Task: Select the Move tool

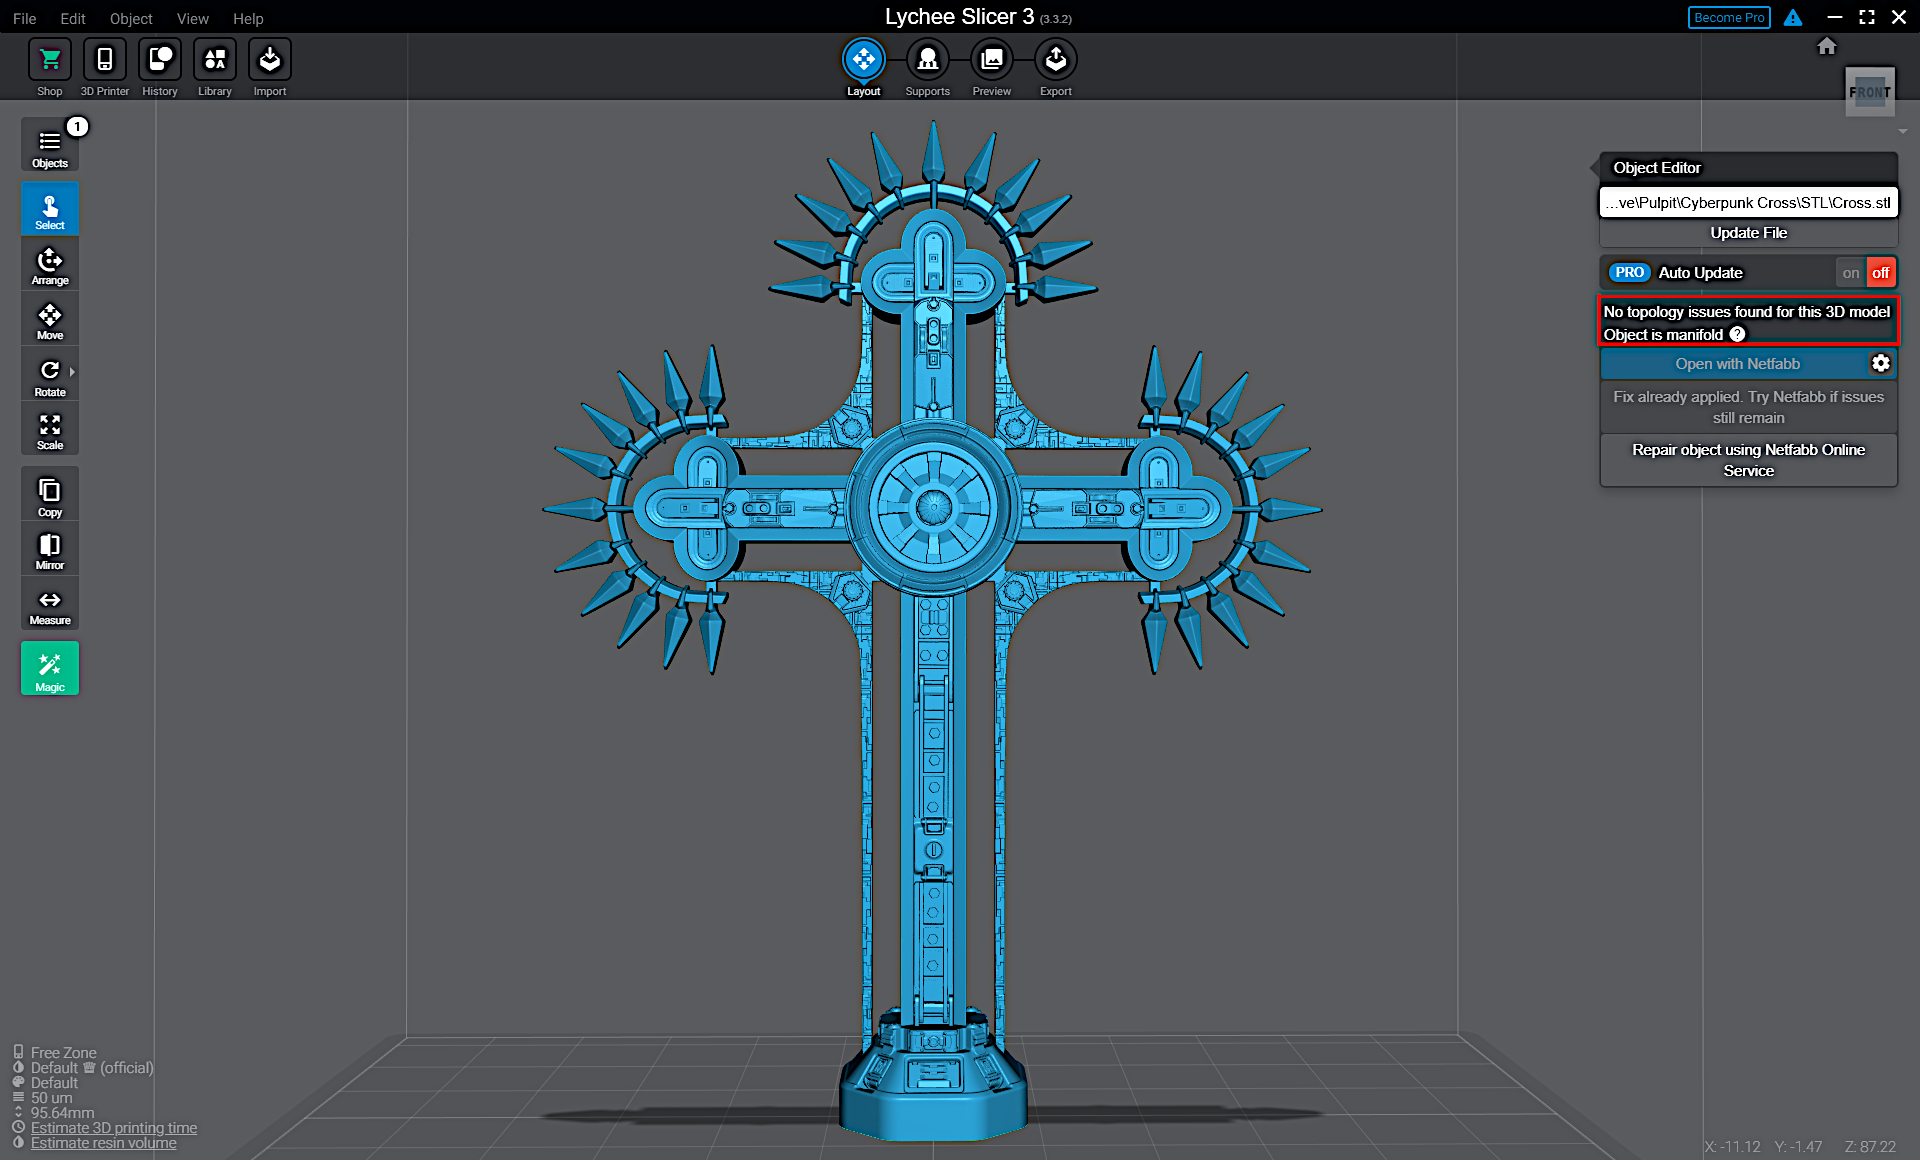Action: click(49, 318)
